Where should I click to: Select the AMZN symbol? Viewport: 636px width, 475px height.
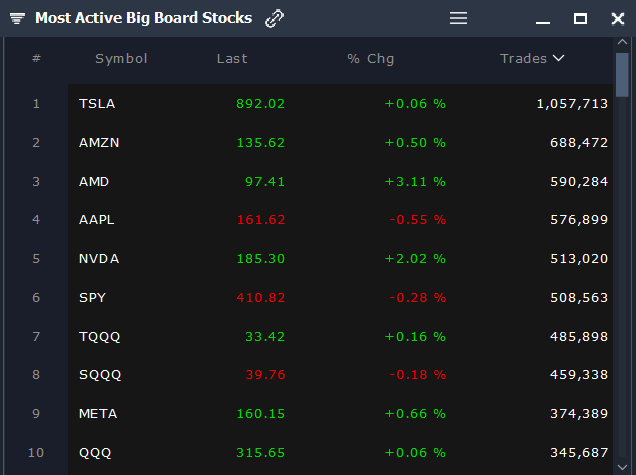coord(99,143)
